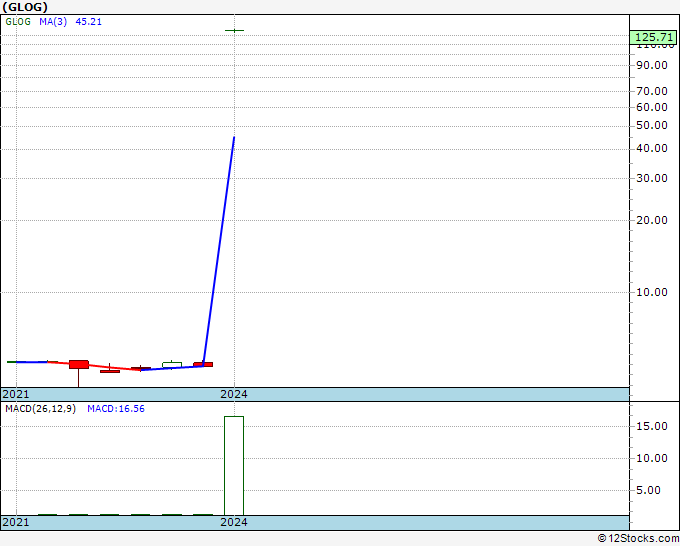Click the 90.00 price axis label
Screen dimensions: 680x546
tap(652, 65)
